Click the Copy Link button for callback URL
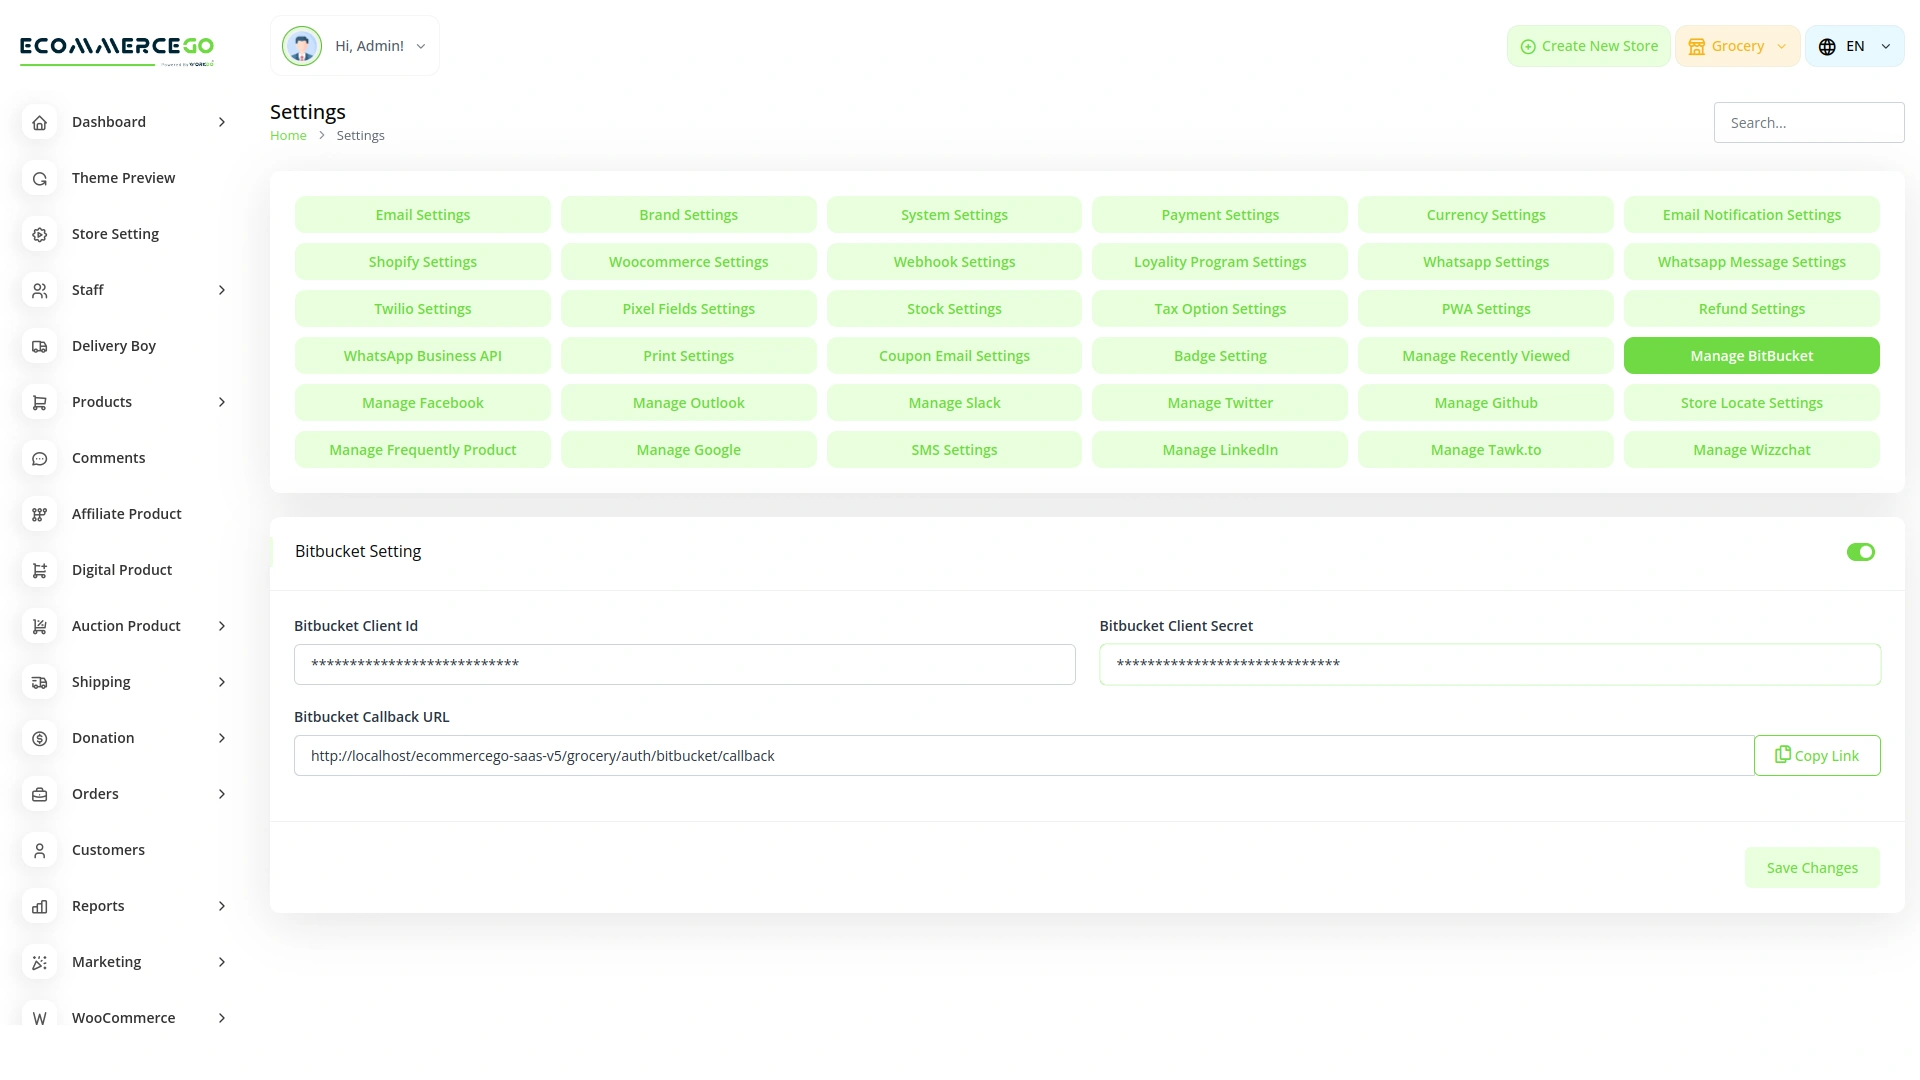The width and height of the screenshot is (1920, 1080). coord(1817,755)
